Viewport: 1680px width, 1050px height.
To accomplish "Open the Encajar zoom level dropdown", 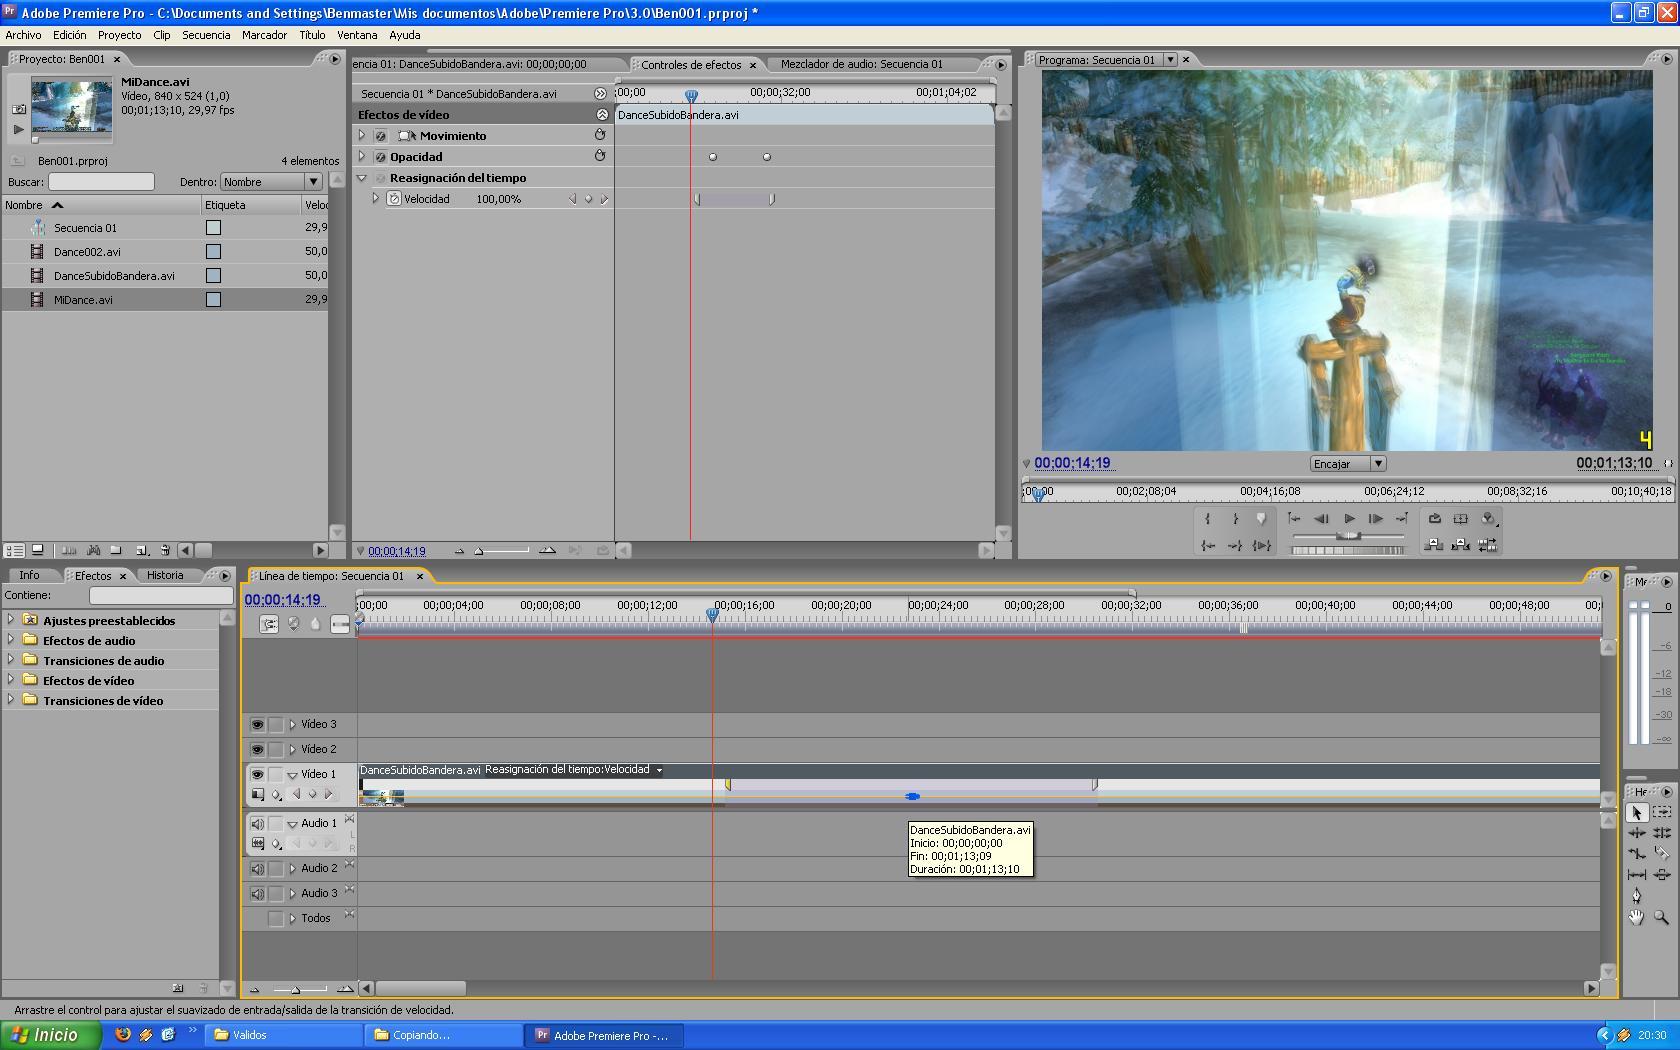I will coord(1377,464).
